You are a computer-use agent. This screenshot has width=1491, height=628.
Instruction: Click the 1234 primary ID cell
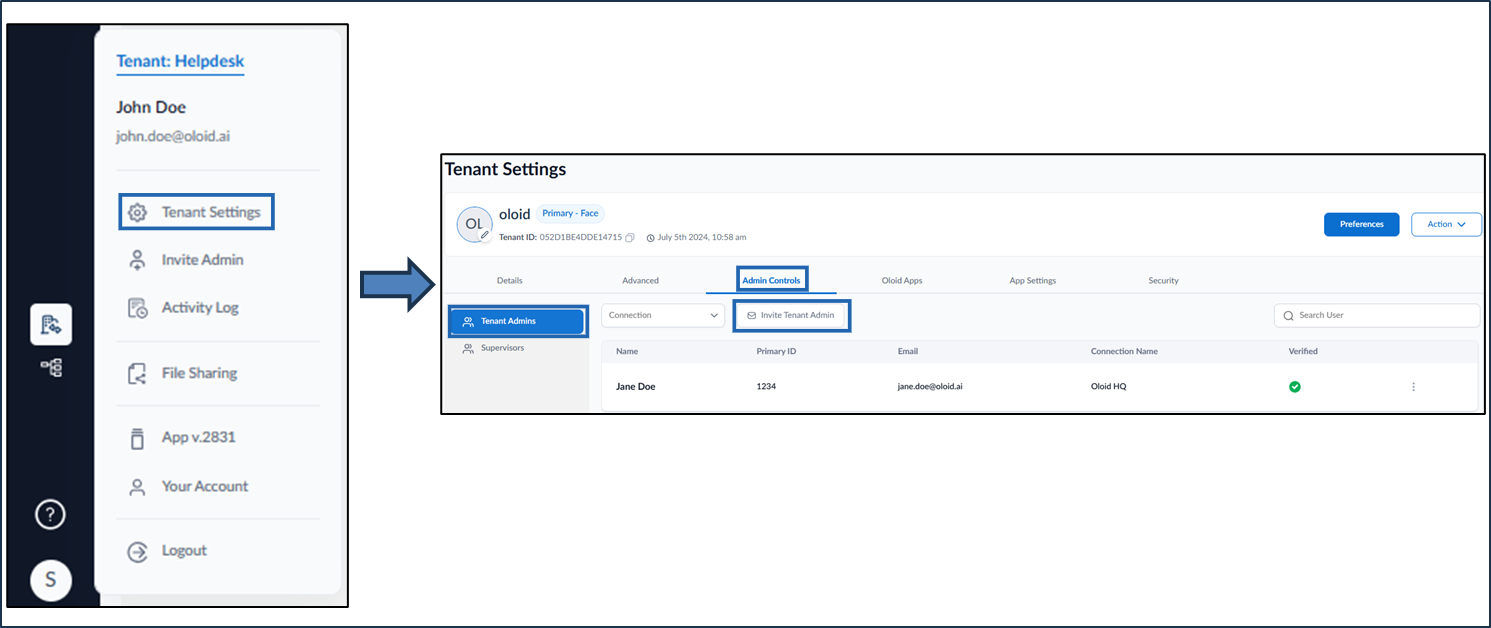[x=766, y=386]
